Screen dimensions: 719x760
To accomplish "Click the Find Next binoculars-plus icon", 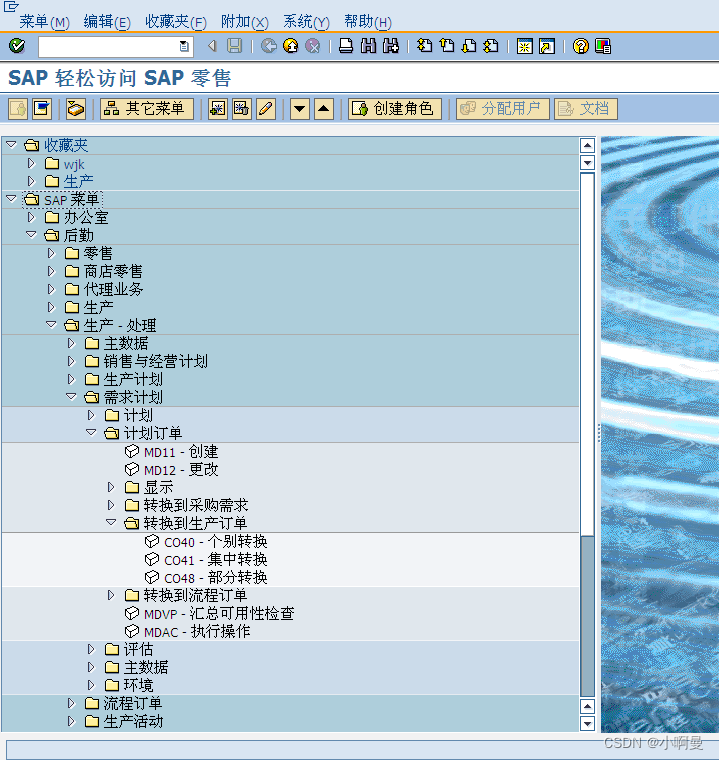I will 391,46.
